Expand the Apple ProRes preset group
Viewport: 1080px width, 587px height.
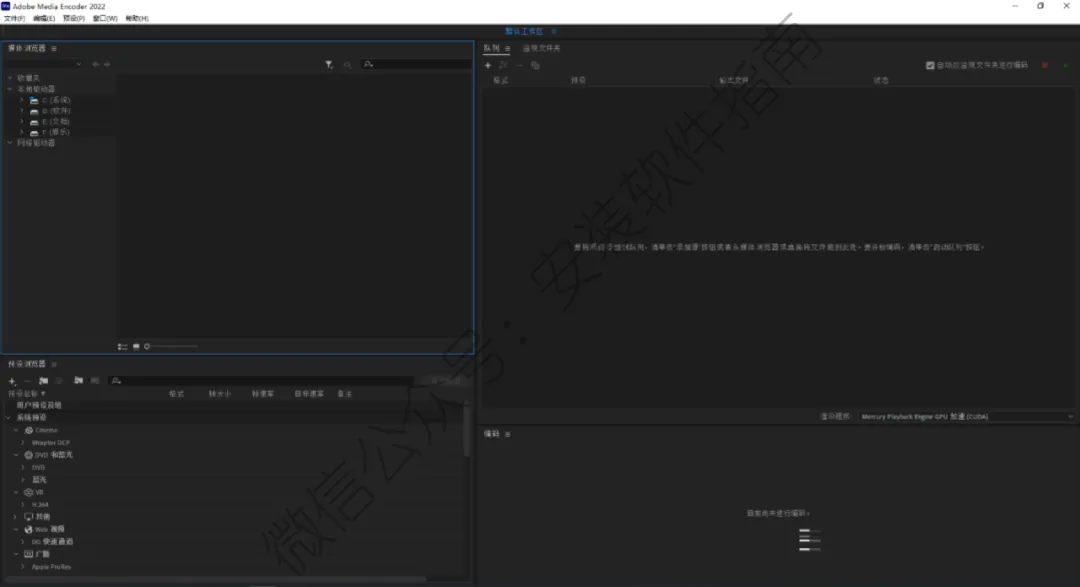click(23, 566)
